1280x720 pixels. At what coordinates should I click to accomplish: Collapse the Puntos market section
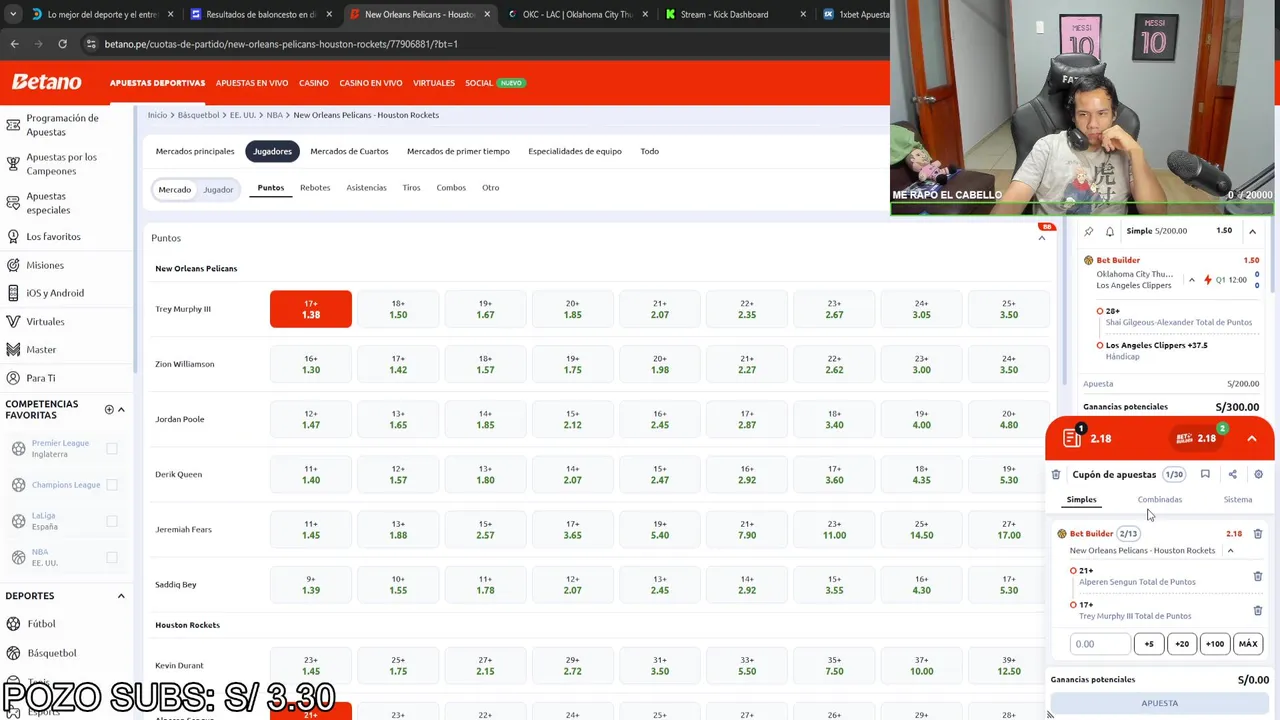click(1042, 238)
